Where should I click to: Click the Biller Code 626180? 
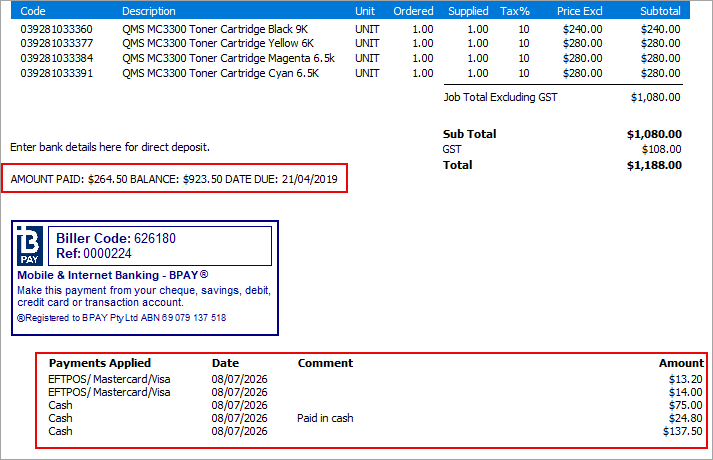tap(116, 238)
